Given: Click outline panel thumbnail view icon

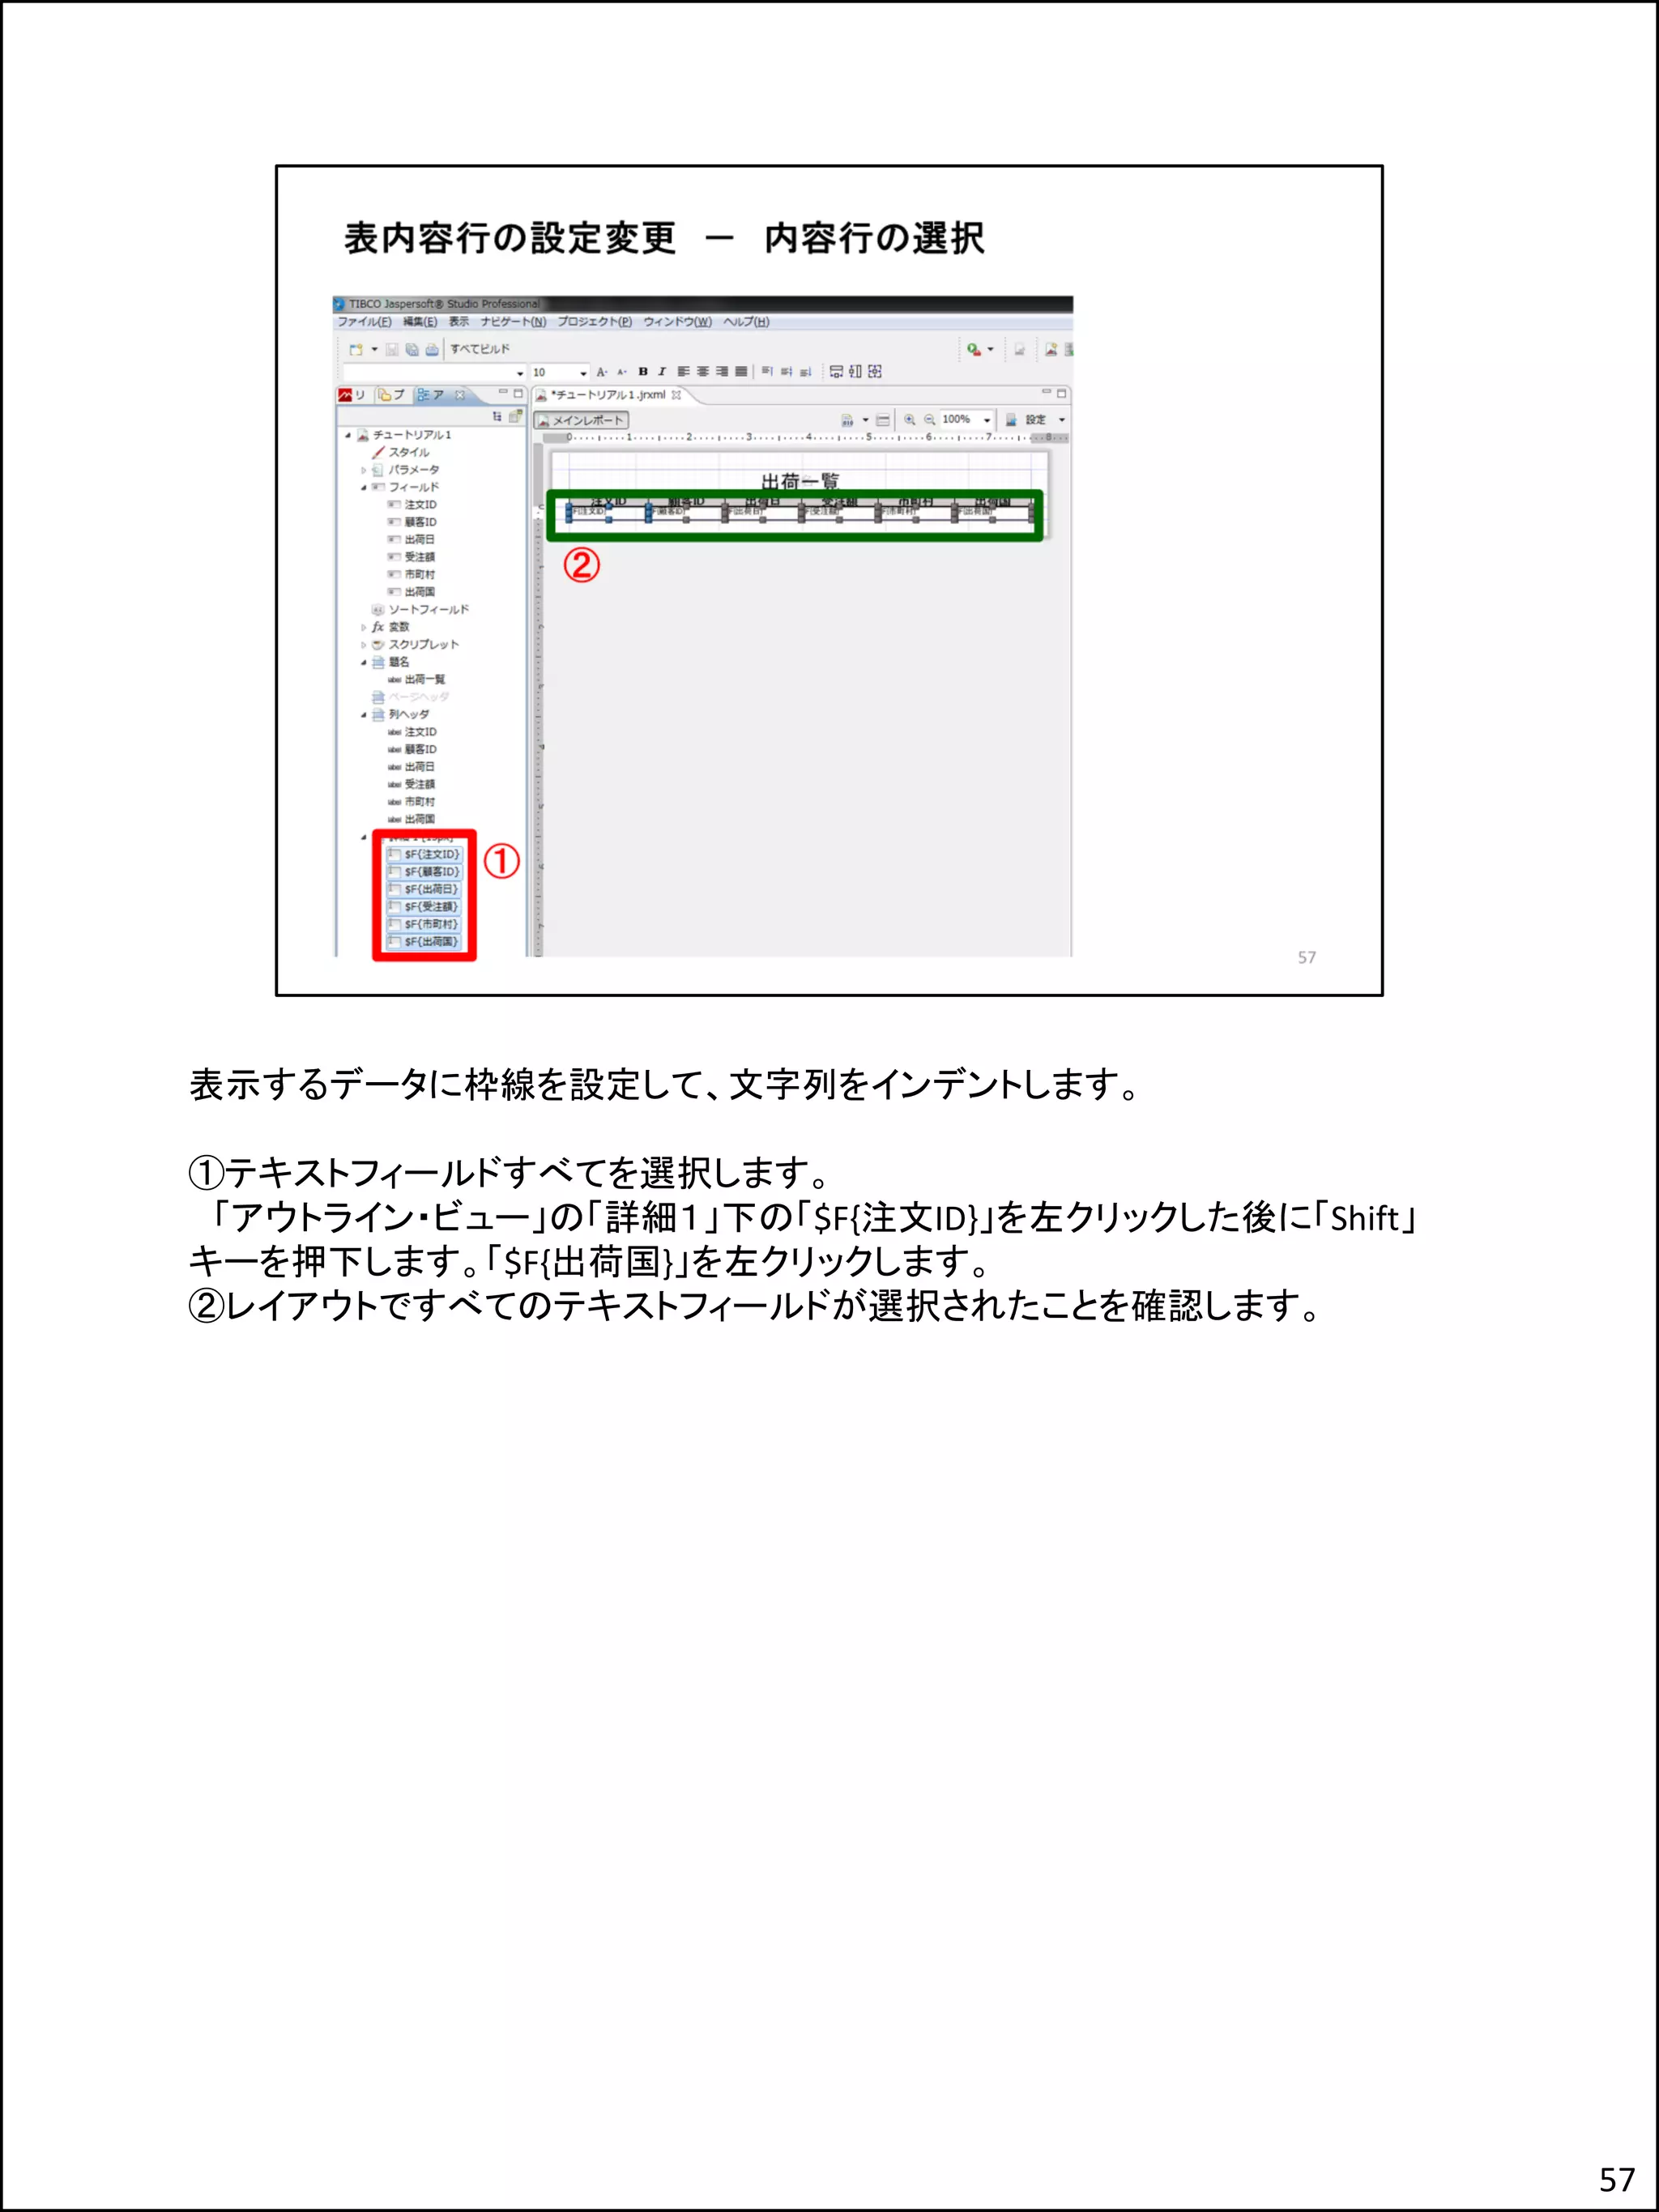Looking at the screenshot, I should point(515,416).
